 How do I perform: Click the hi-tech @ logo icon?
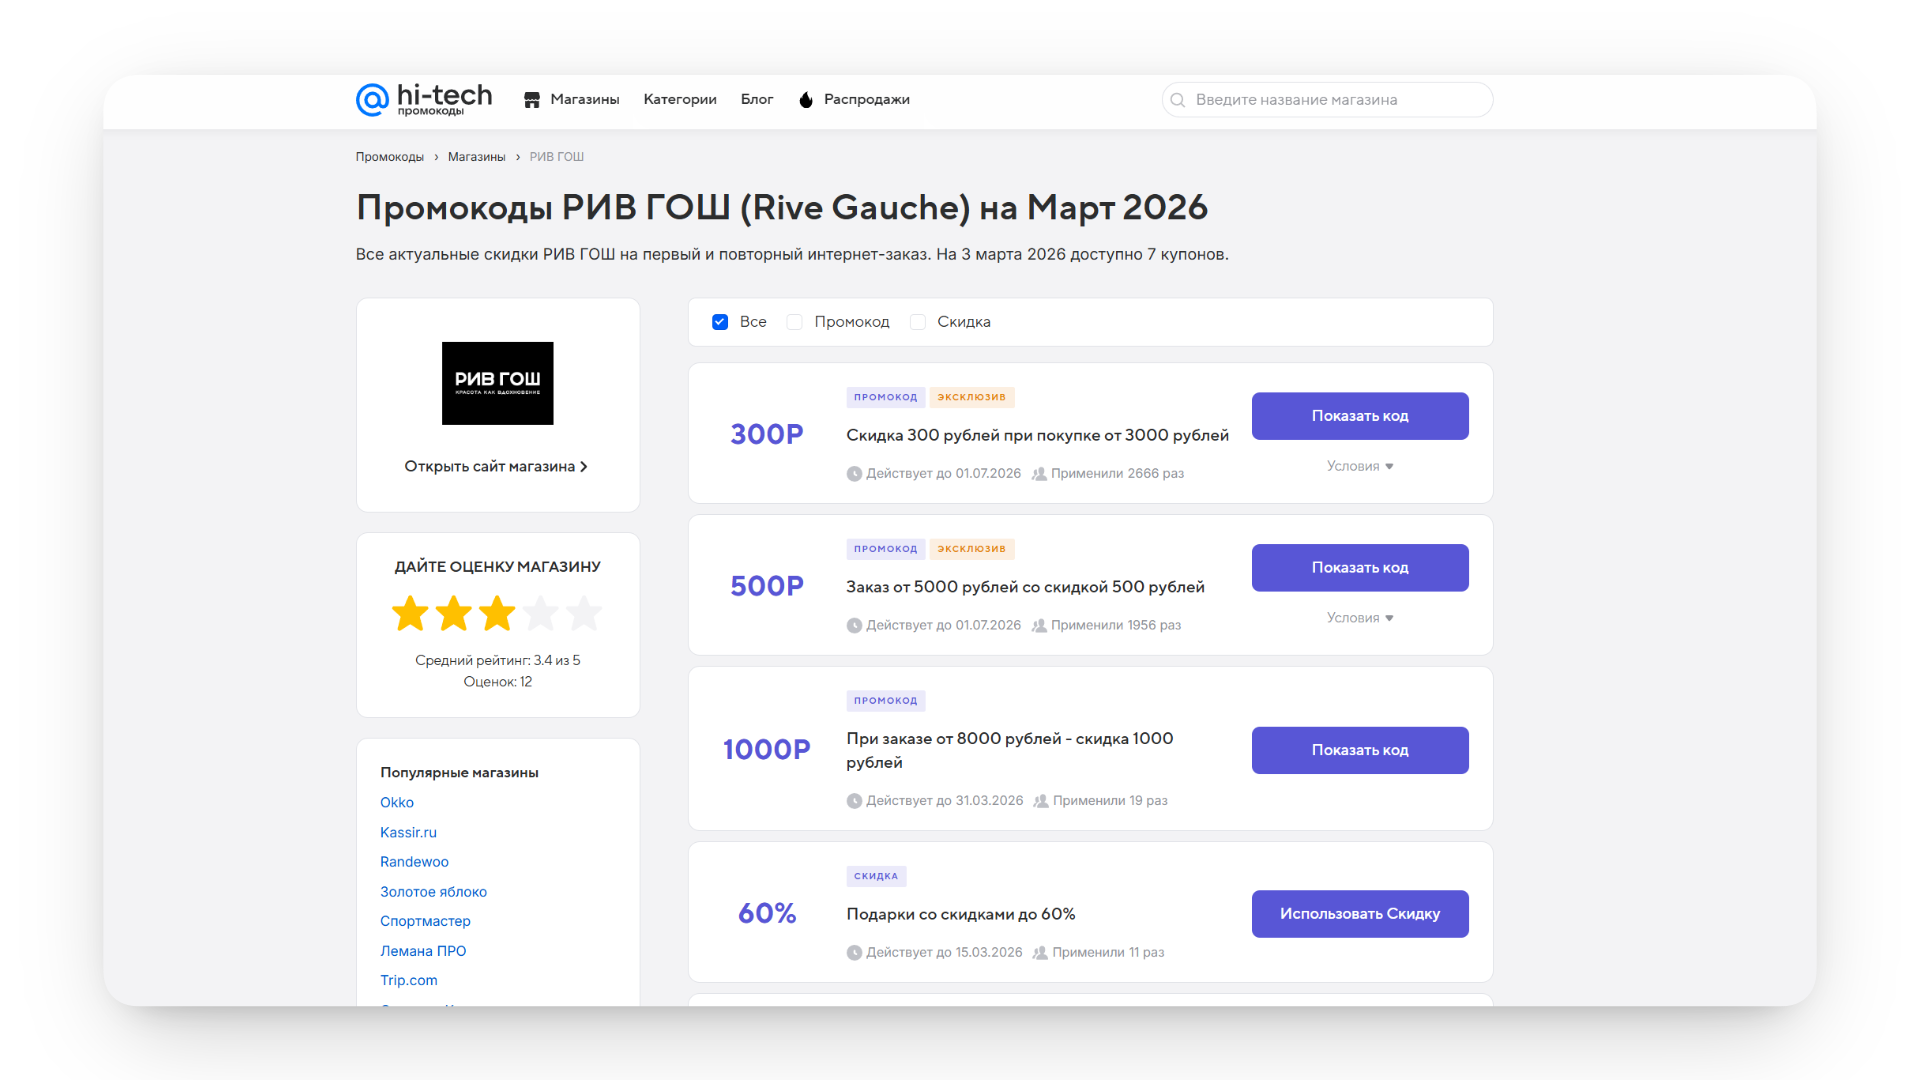click(372, 100)
